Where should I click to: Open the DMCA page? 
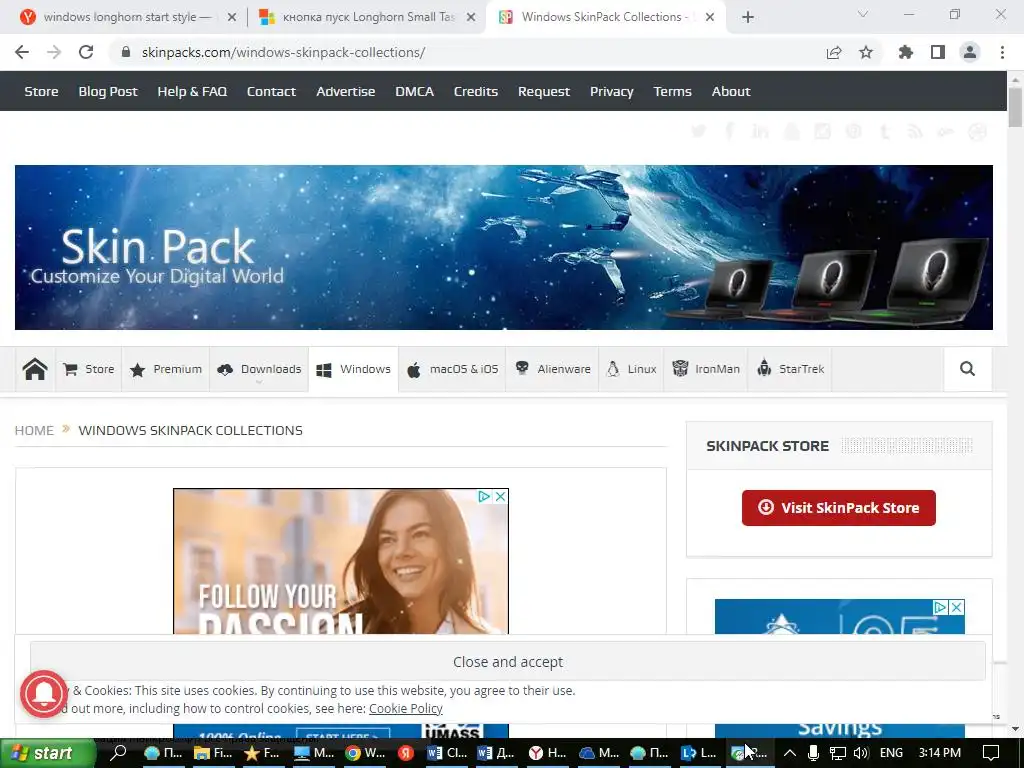tap(414, 91)
